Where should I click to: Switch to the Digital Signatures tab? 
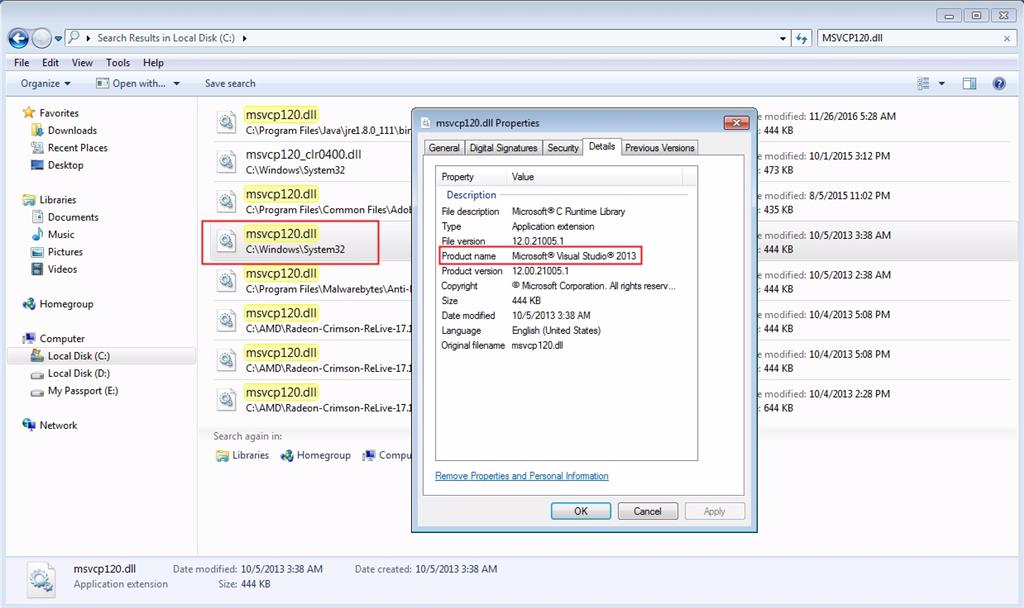[504, 148]
